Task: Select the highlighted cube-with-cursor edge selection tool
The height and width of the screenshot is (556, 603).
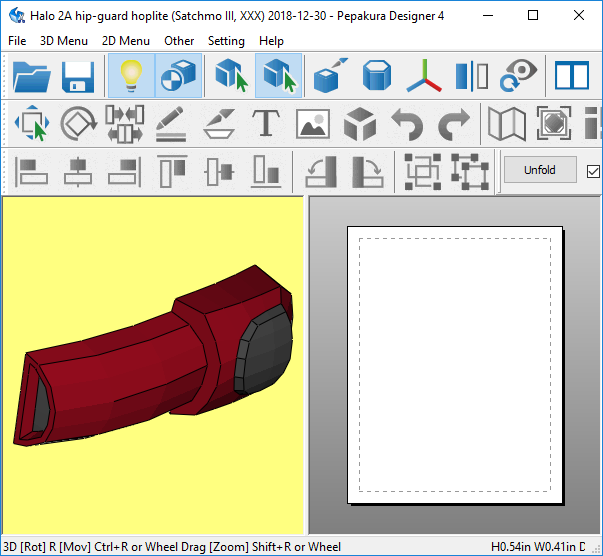Action: point(278,76)
